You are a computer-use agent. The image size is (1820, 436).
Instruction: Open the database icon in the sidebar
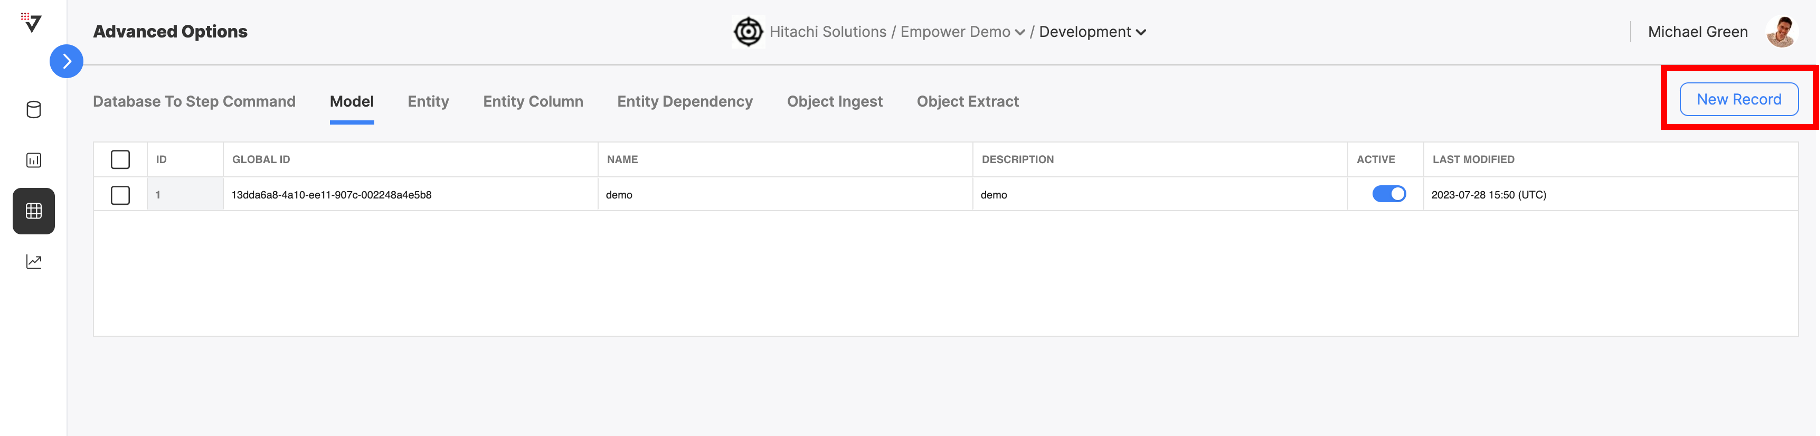point(34,110)
